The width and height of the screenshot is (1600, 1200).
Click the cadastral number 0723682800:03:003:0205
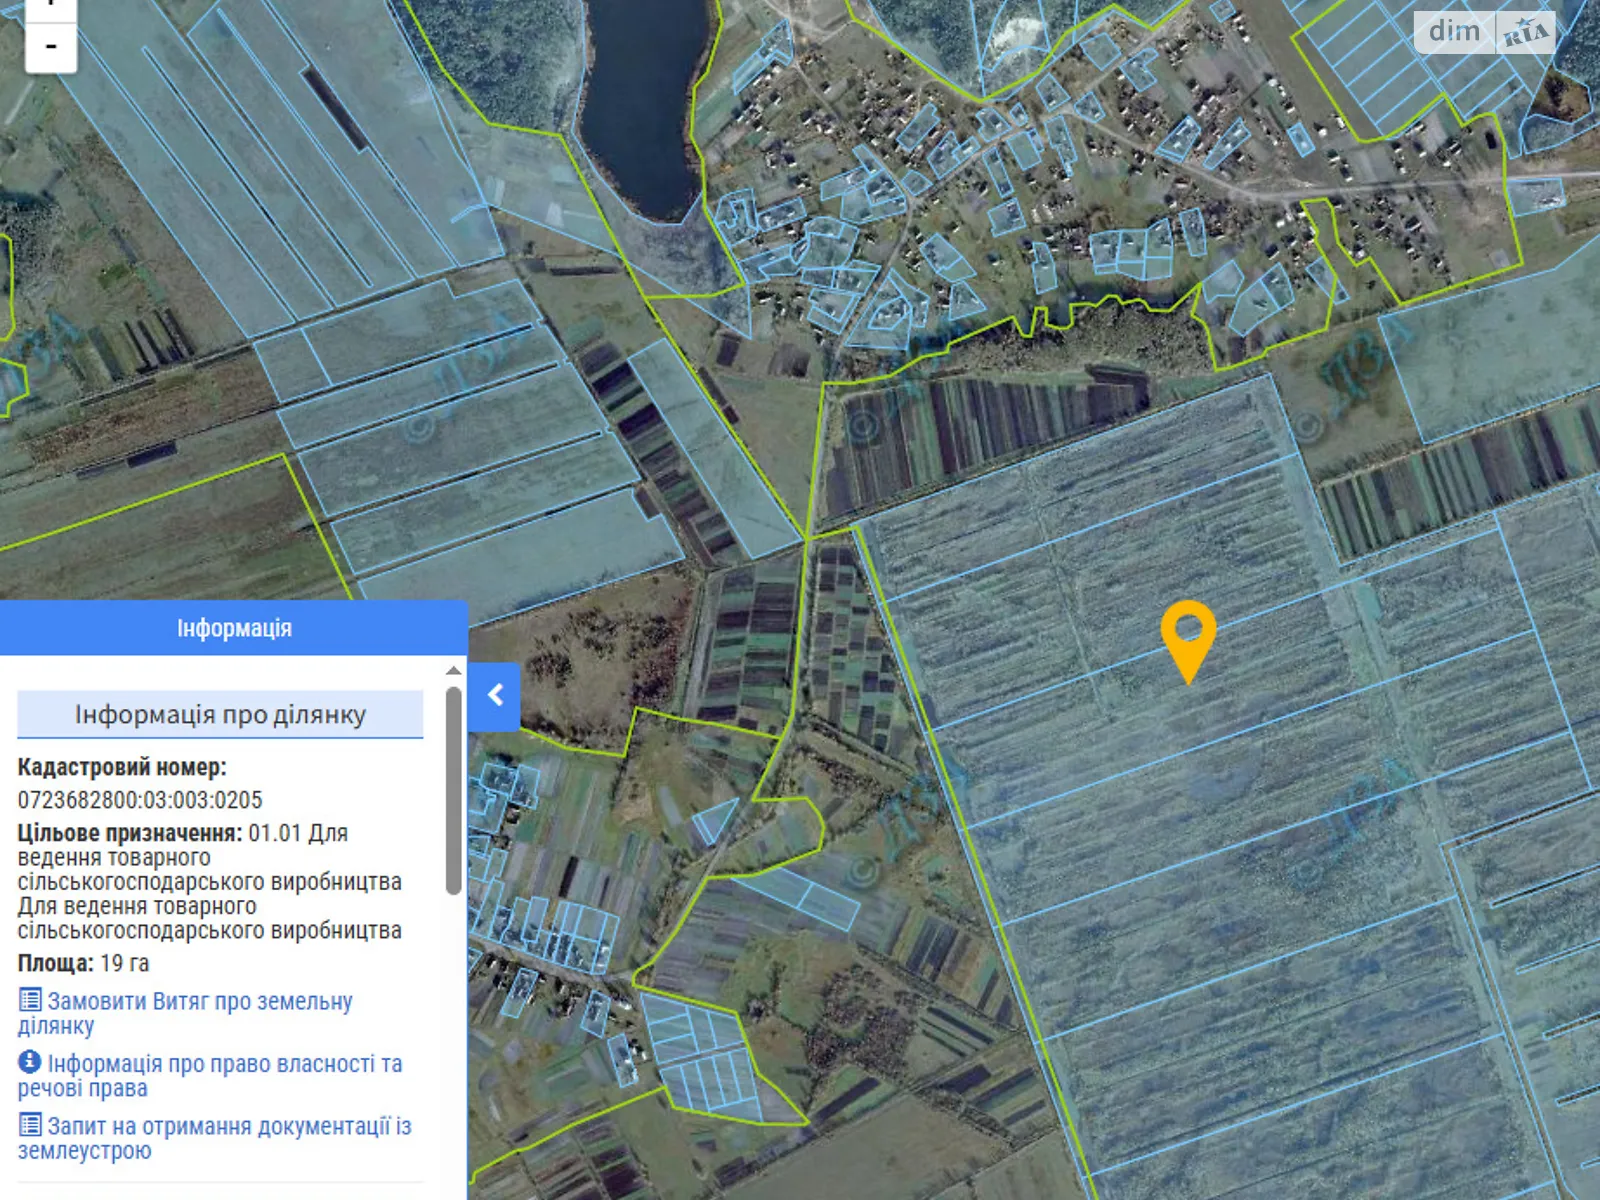(140, 800)
